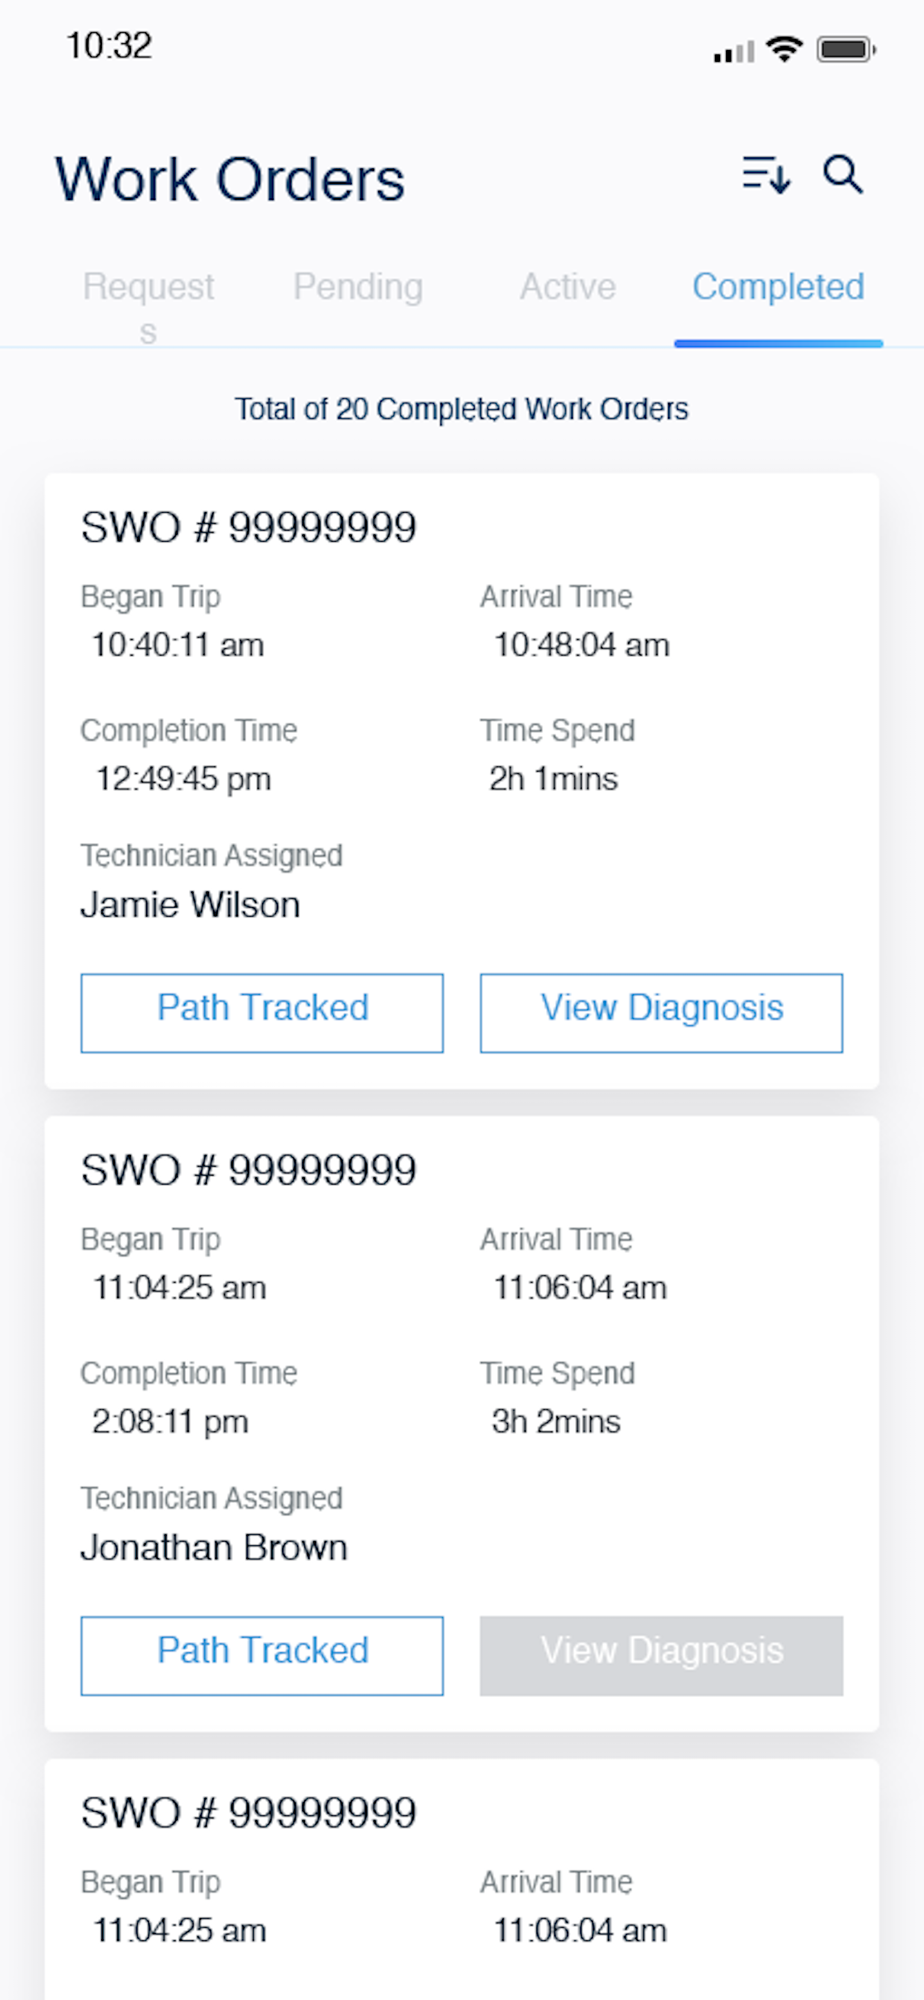
Task: Tap the 10:32 status bar clock
Action: 109,46
